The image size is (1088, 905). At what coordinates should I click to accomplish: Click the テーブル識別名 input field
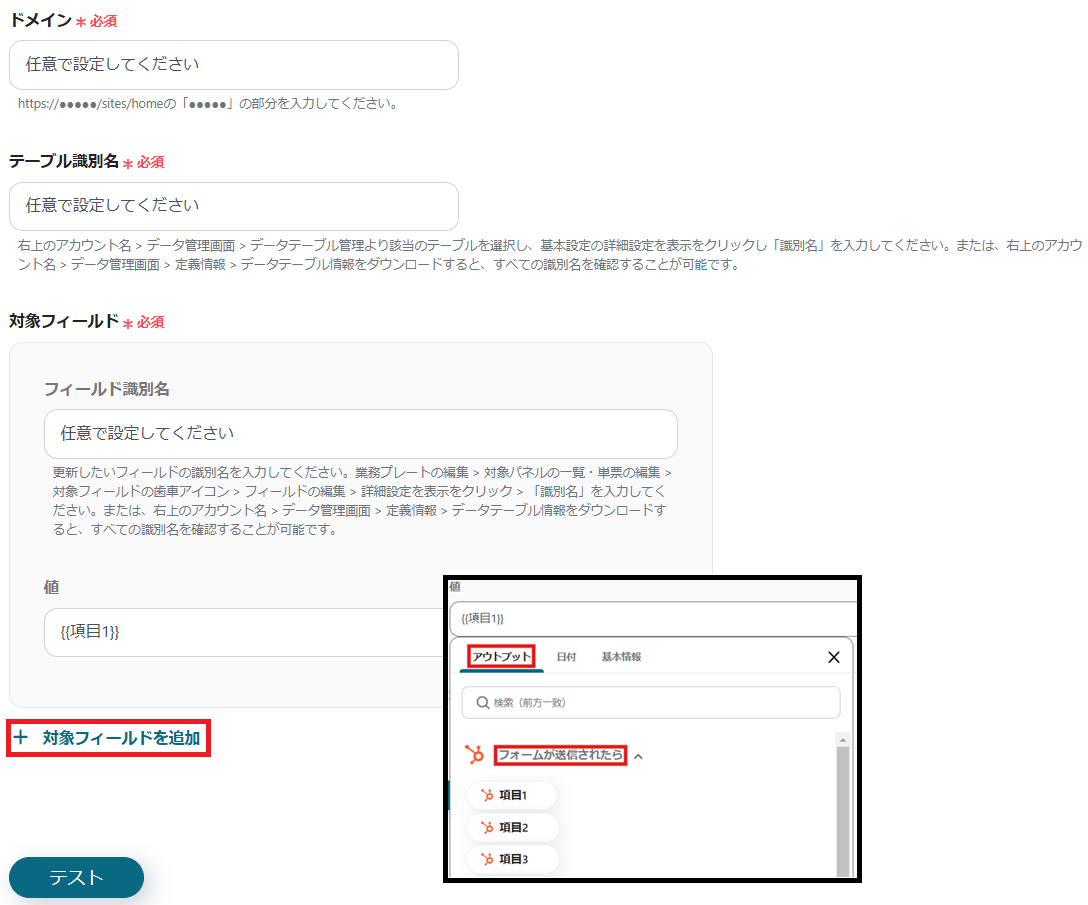[x=234, y=206]
